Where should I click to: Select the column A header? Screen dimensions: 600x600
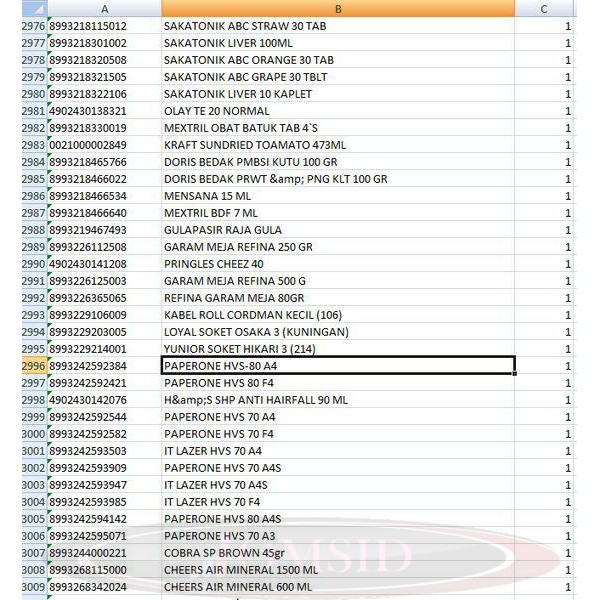click(x=103, y=8)
